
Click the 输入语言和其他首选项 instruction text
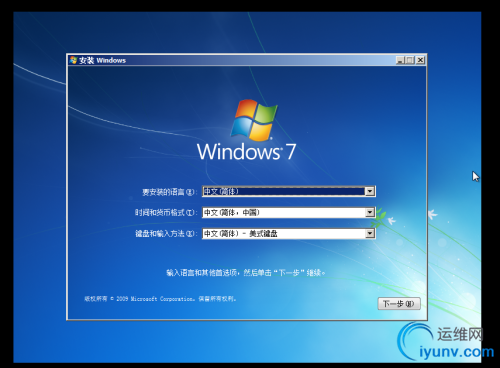(x=246, y=273)
